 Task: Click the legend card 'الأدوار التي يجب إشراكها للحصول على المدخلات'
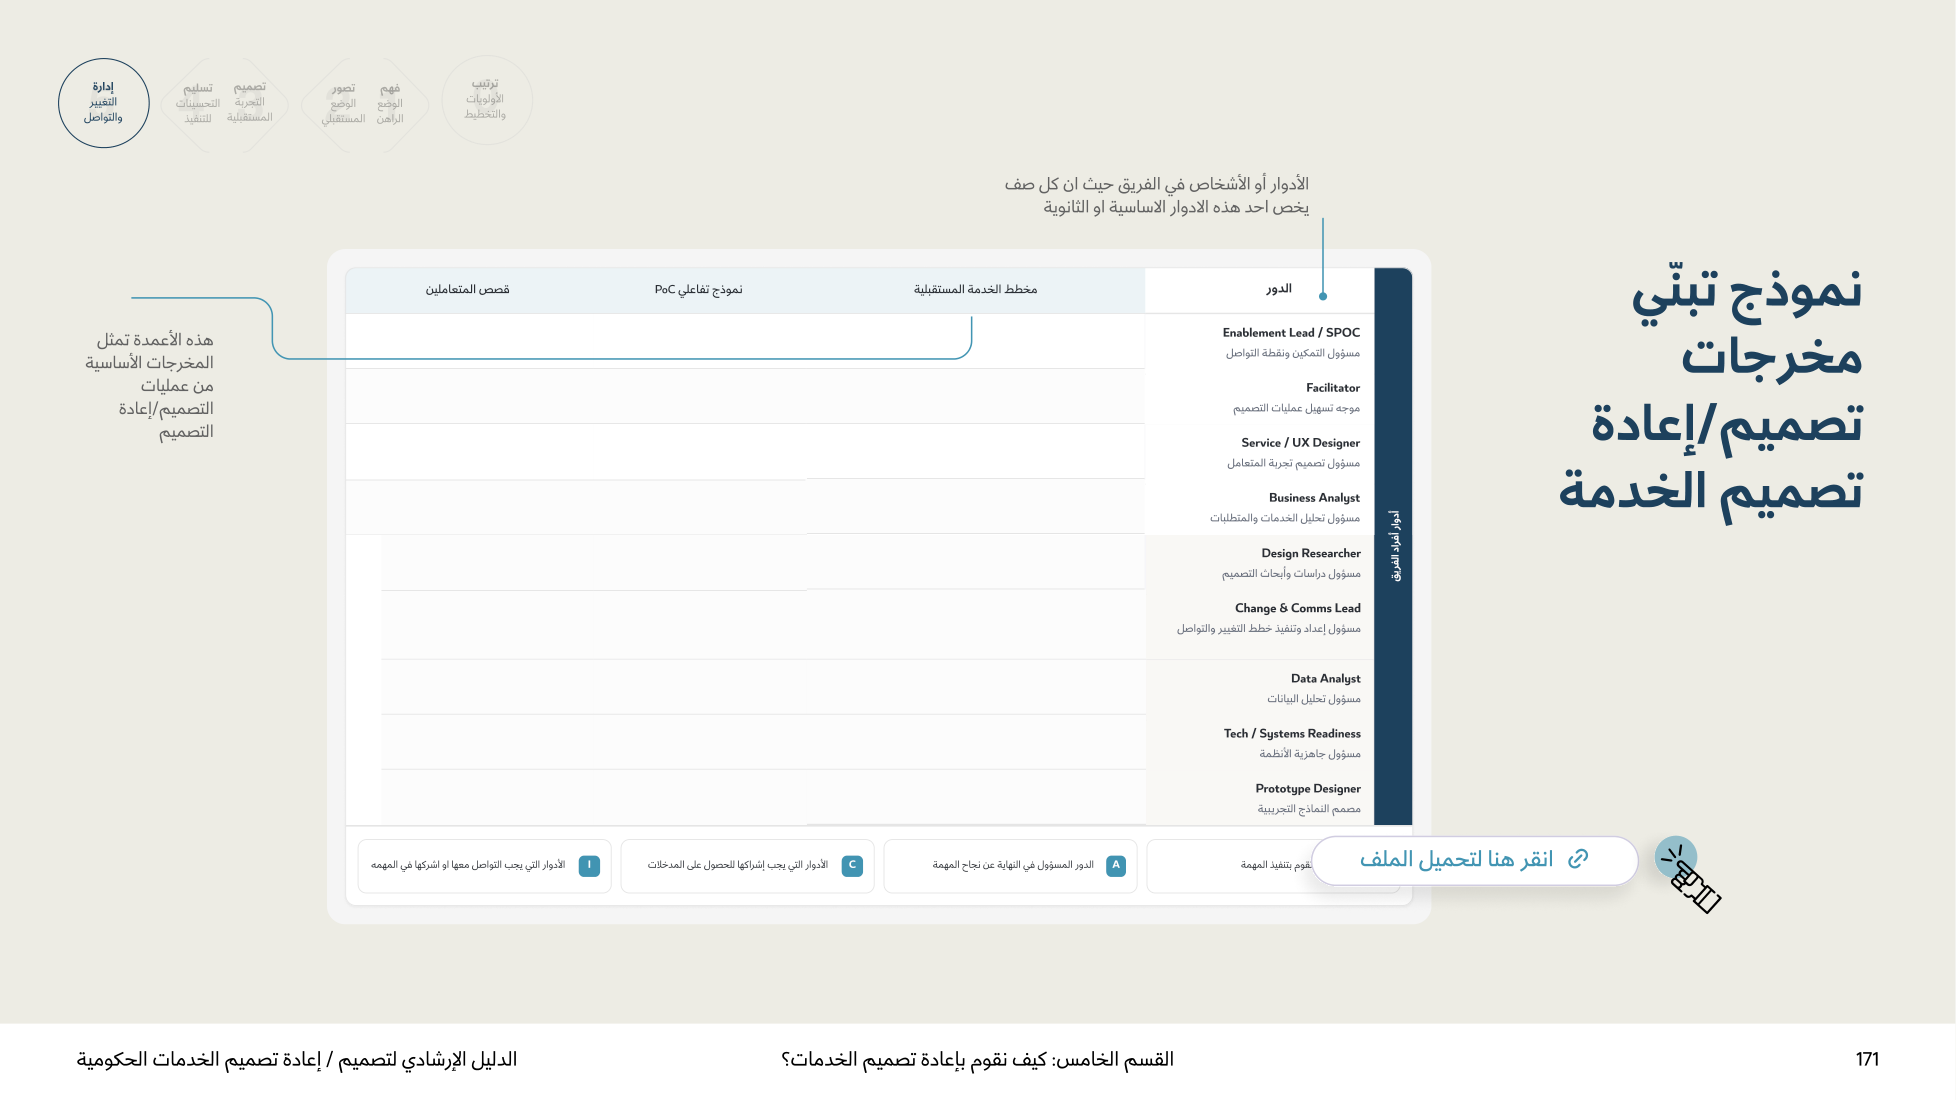747,866
